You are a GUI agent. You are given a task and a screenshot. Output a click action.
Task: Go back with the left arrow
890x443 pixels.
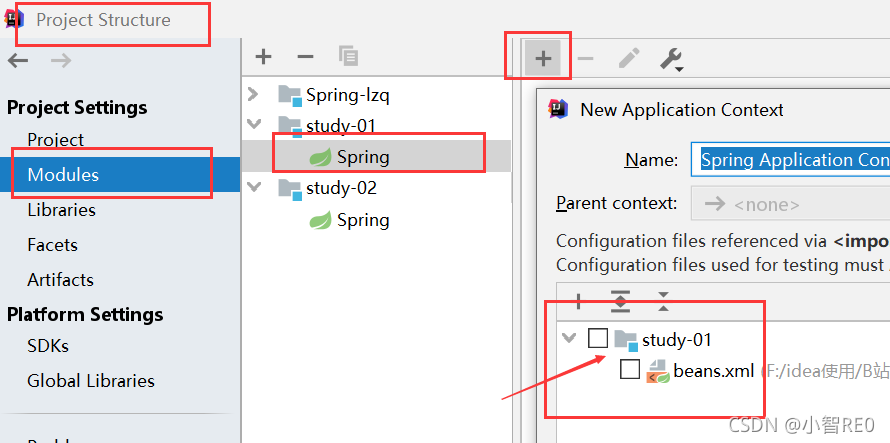pyautogui.click(x=18, y=61)
